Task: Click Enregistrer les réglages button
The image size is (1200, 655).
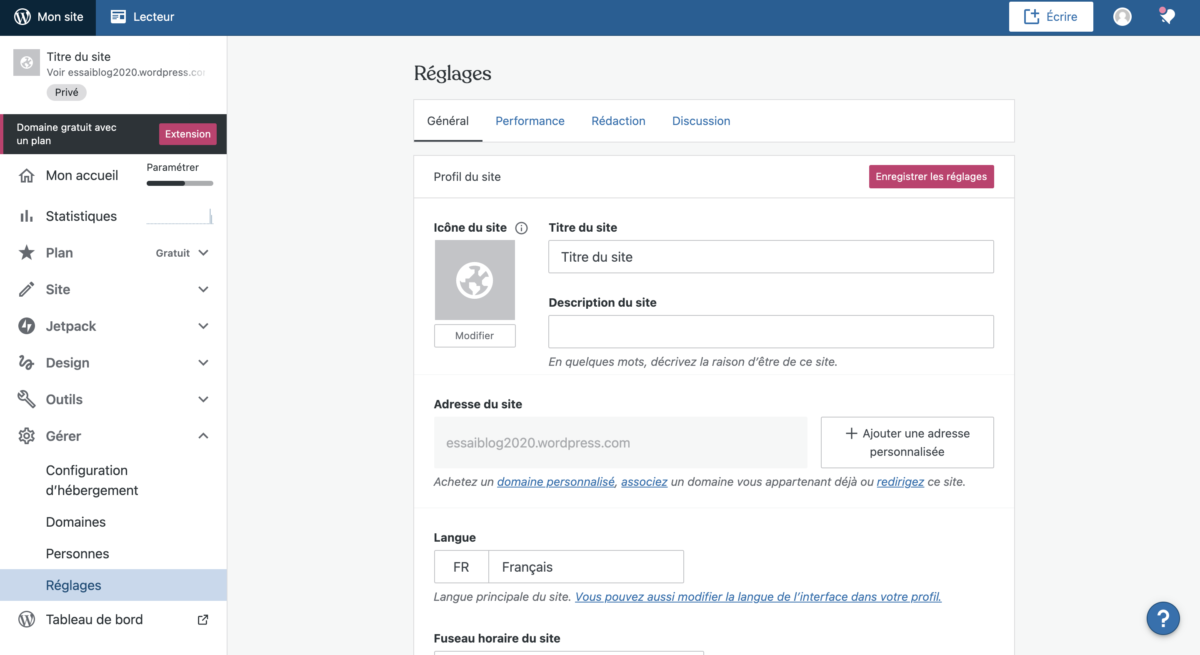Action: click(x=931, y=177)
